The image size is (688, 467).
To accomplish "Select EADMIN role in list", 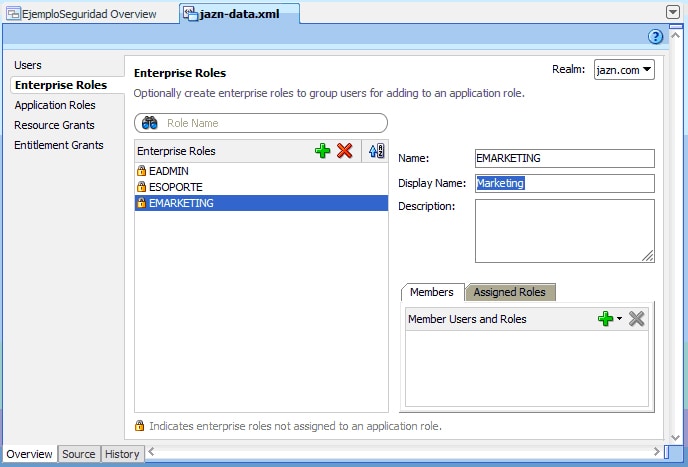I will click(262, 171).
